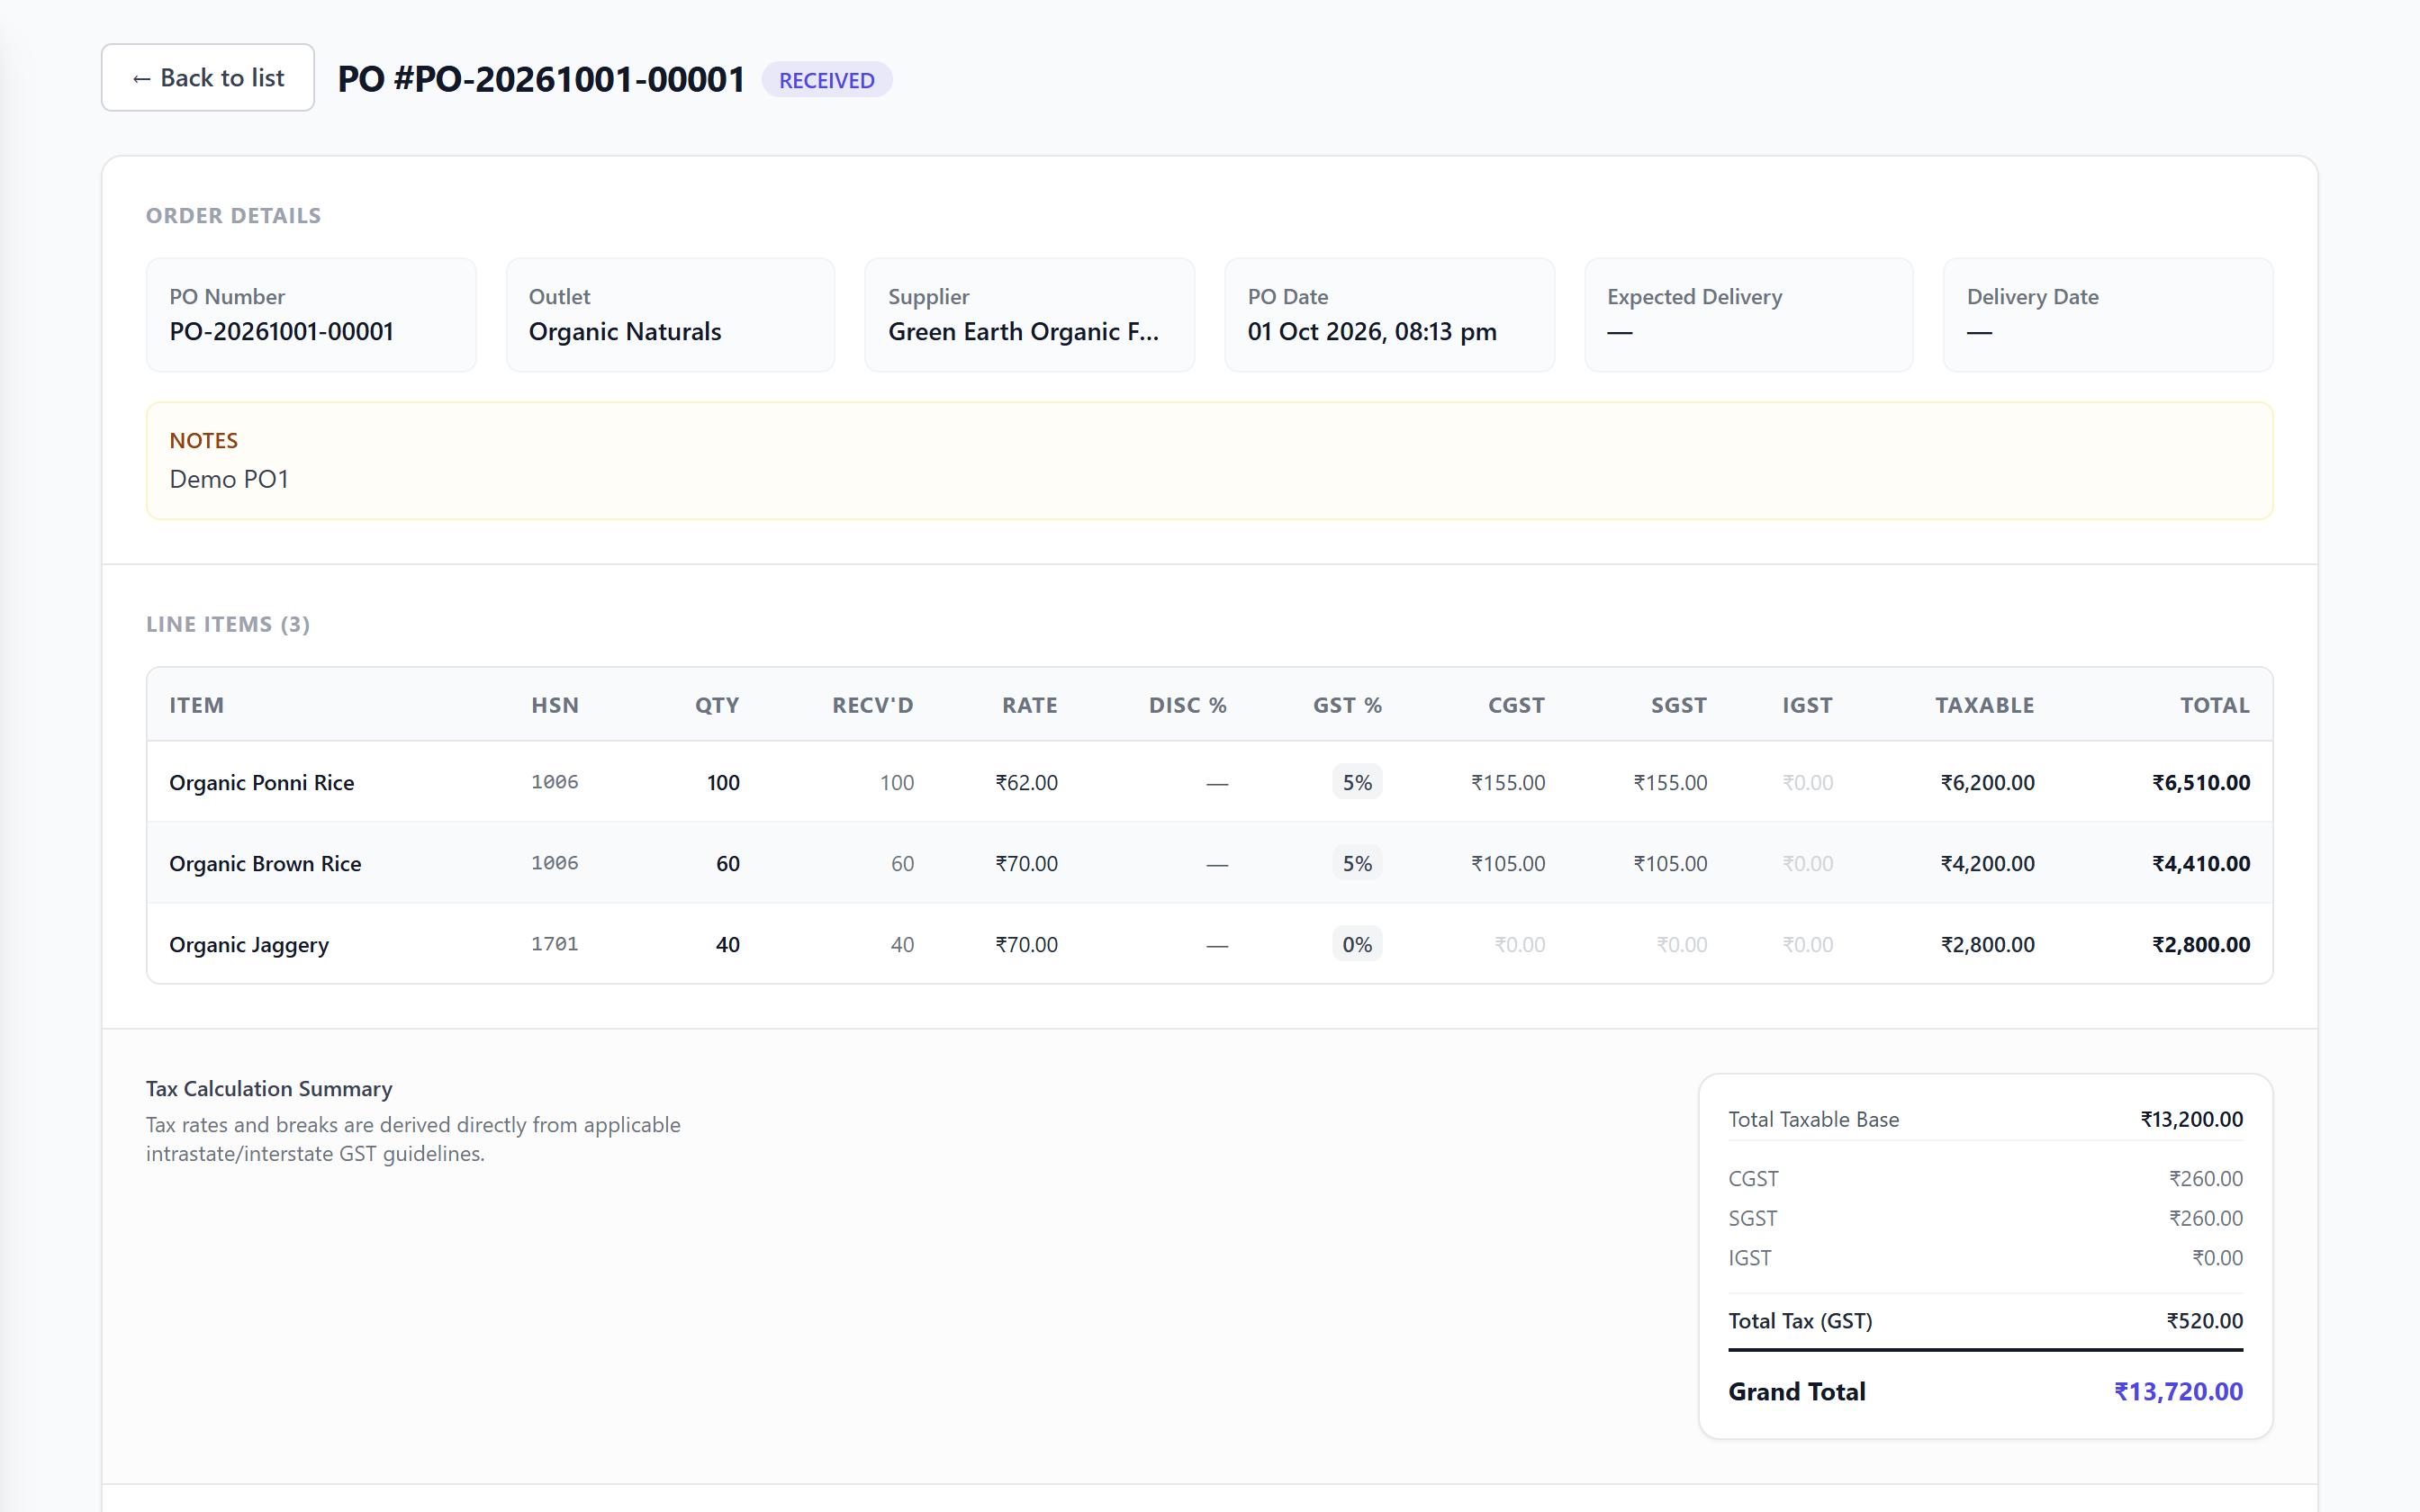Viewport: 2420px width, 1512px height.
Task: Click the Total Tax (GST) value ₹520.00
Action: [x=2204, y=1320]
